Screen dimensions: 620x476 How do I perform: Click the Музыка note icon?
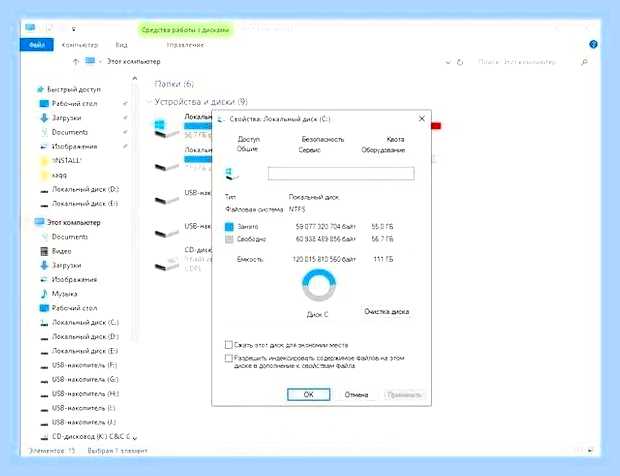pos(44,294)
